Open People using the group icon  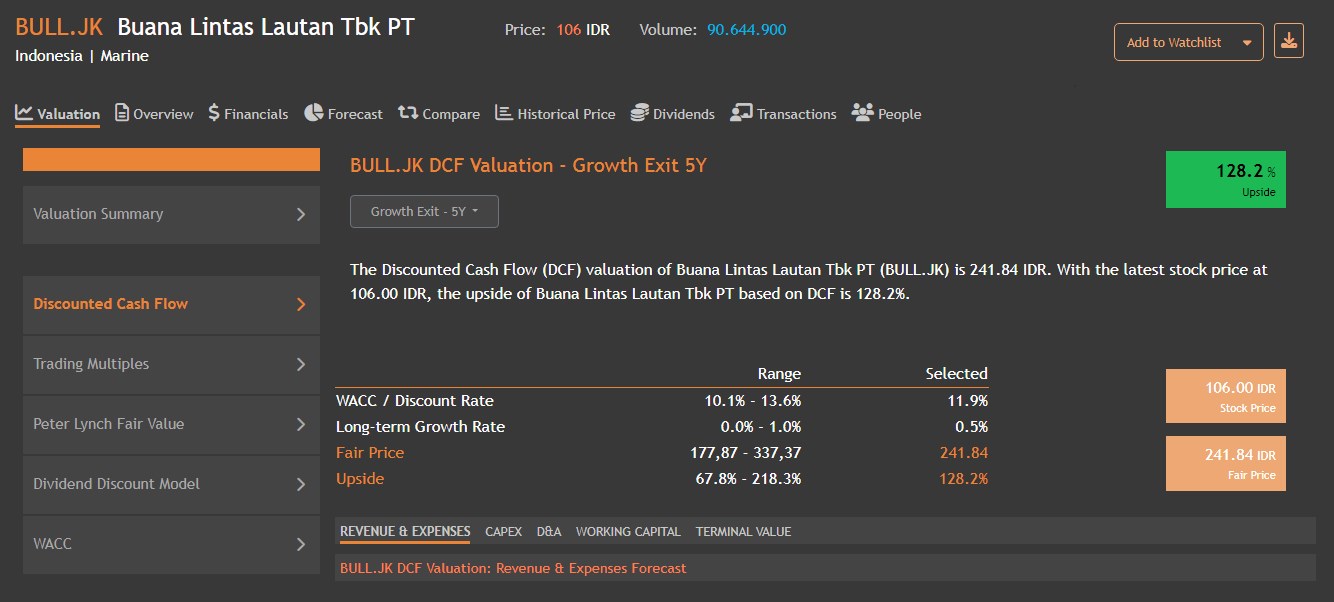[x=861, y=113]
